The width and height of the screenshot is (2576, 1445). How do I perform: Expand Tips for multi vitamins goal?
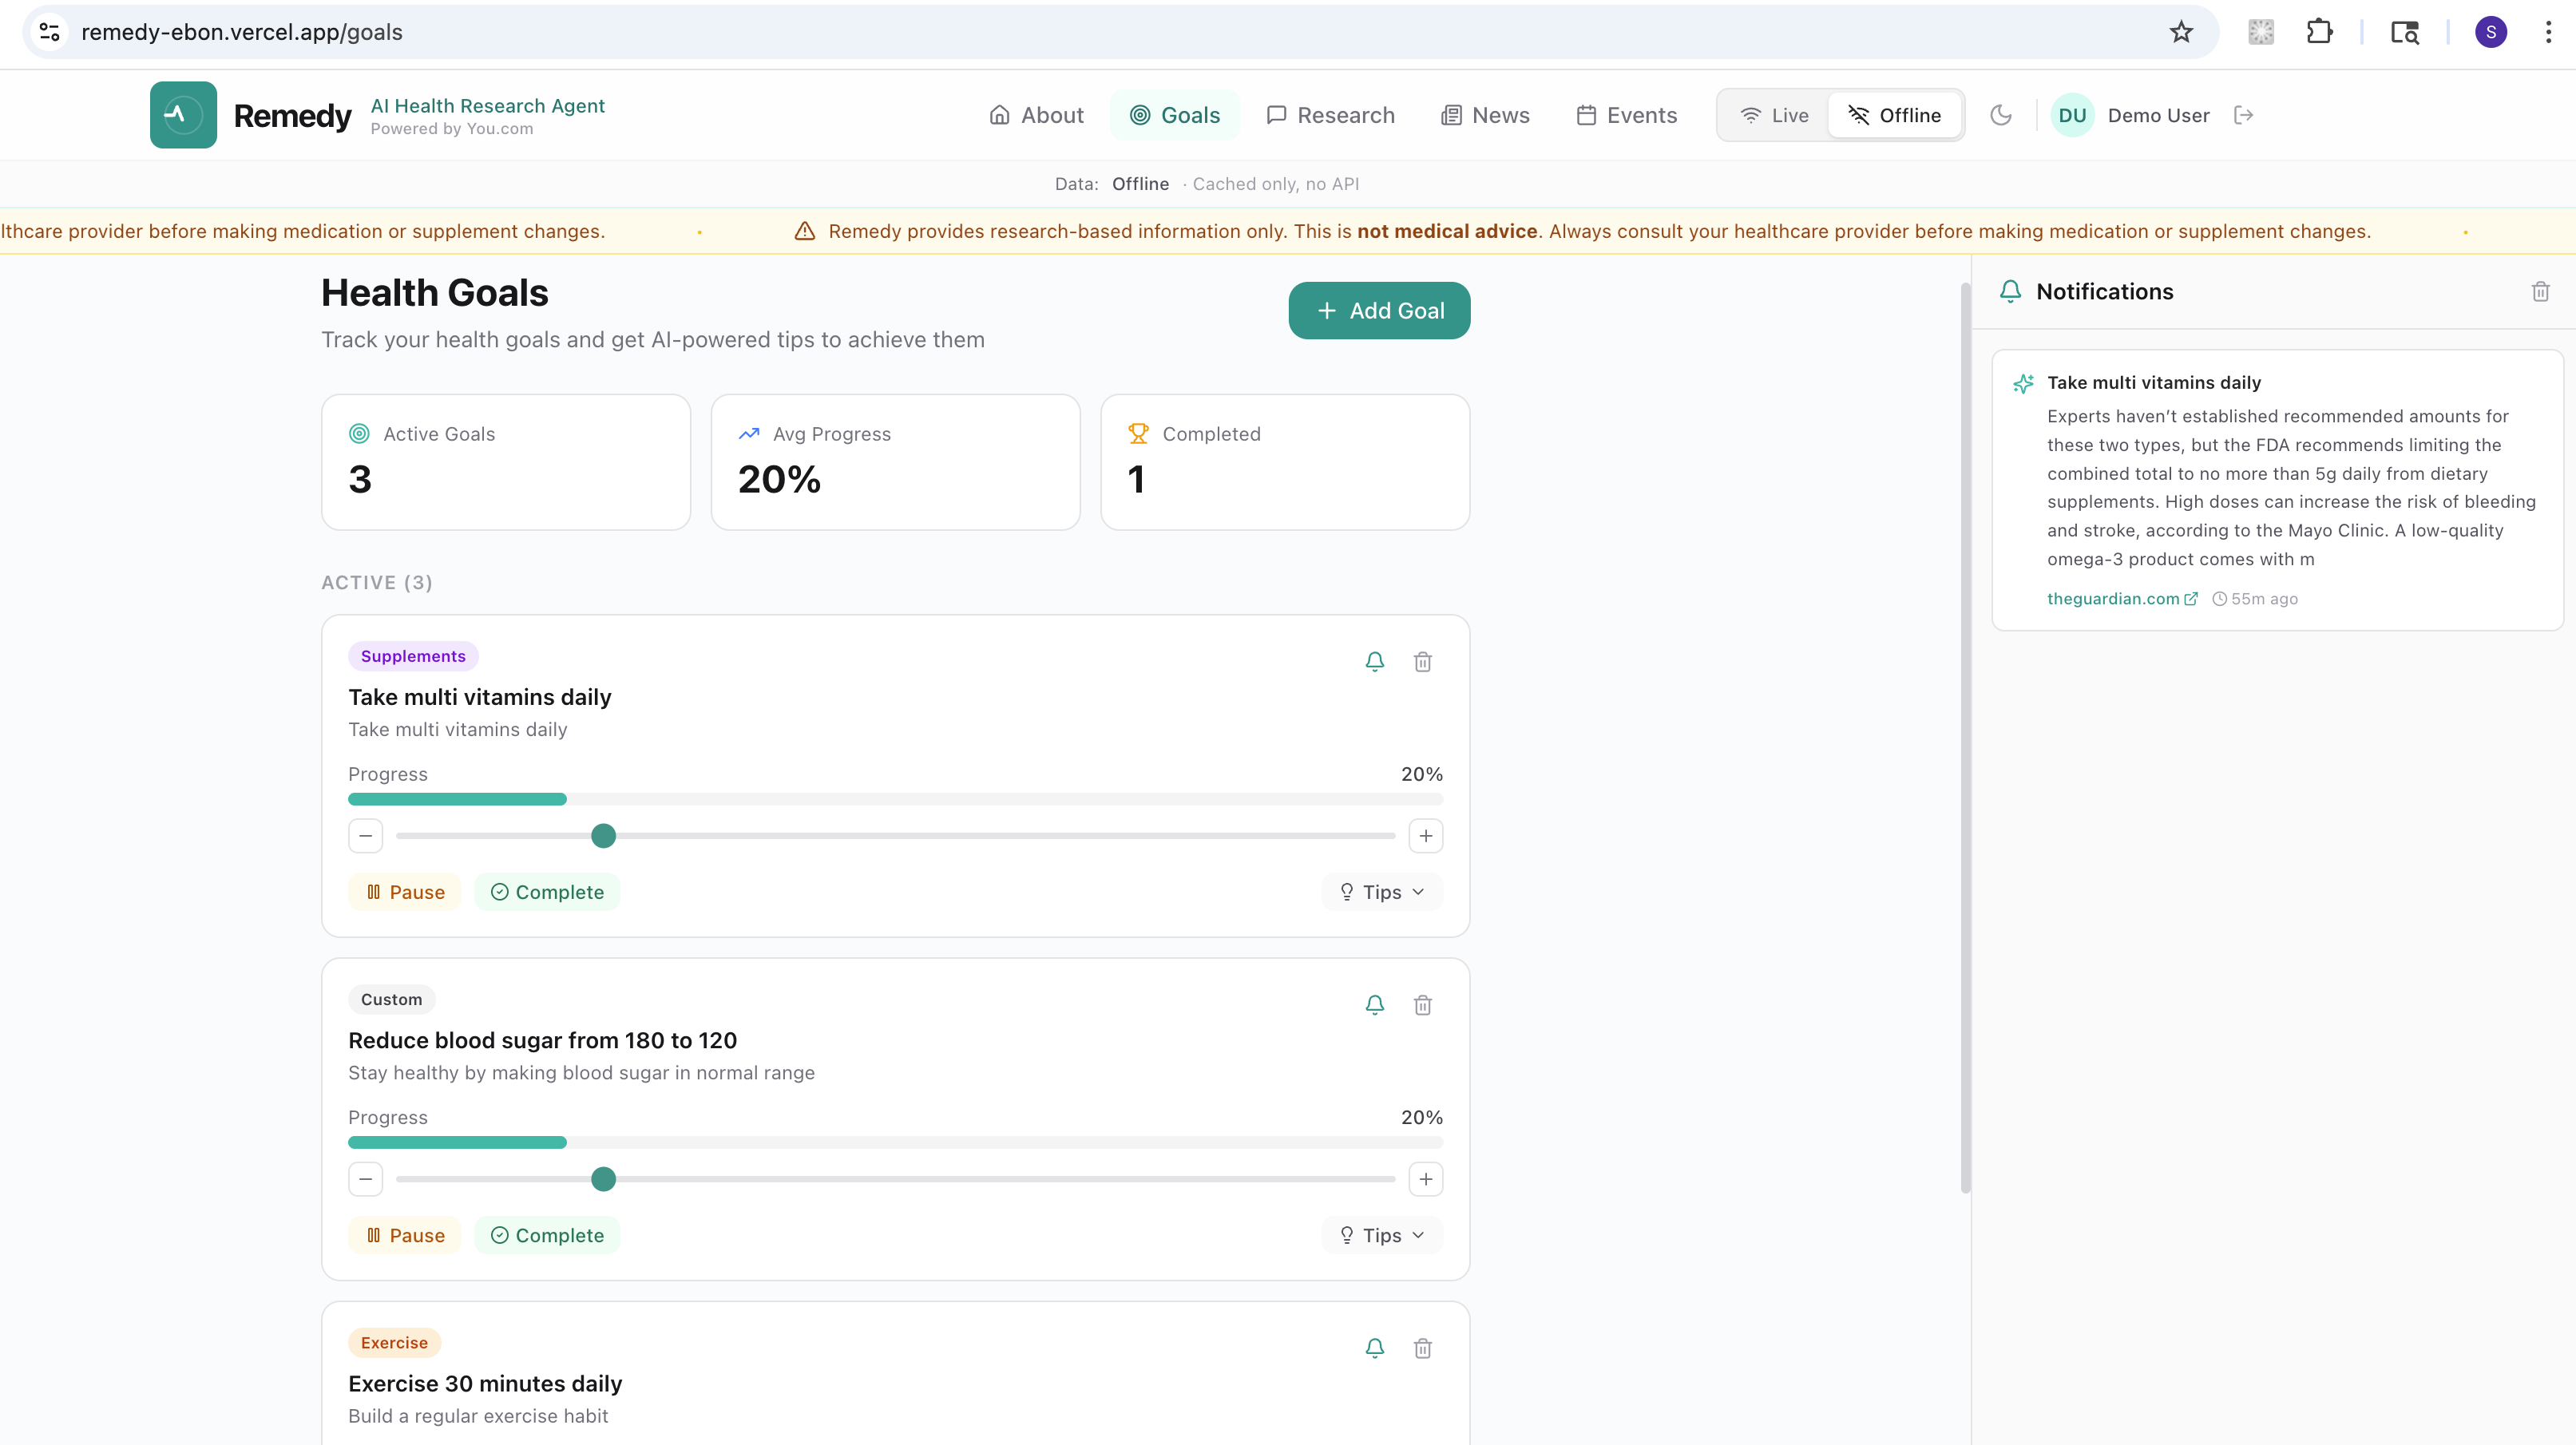1382,892
